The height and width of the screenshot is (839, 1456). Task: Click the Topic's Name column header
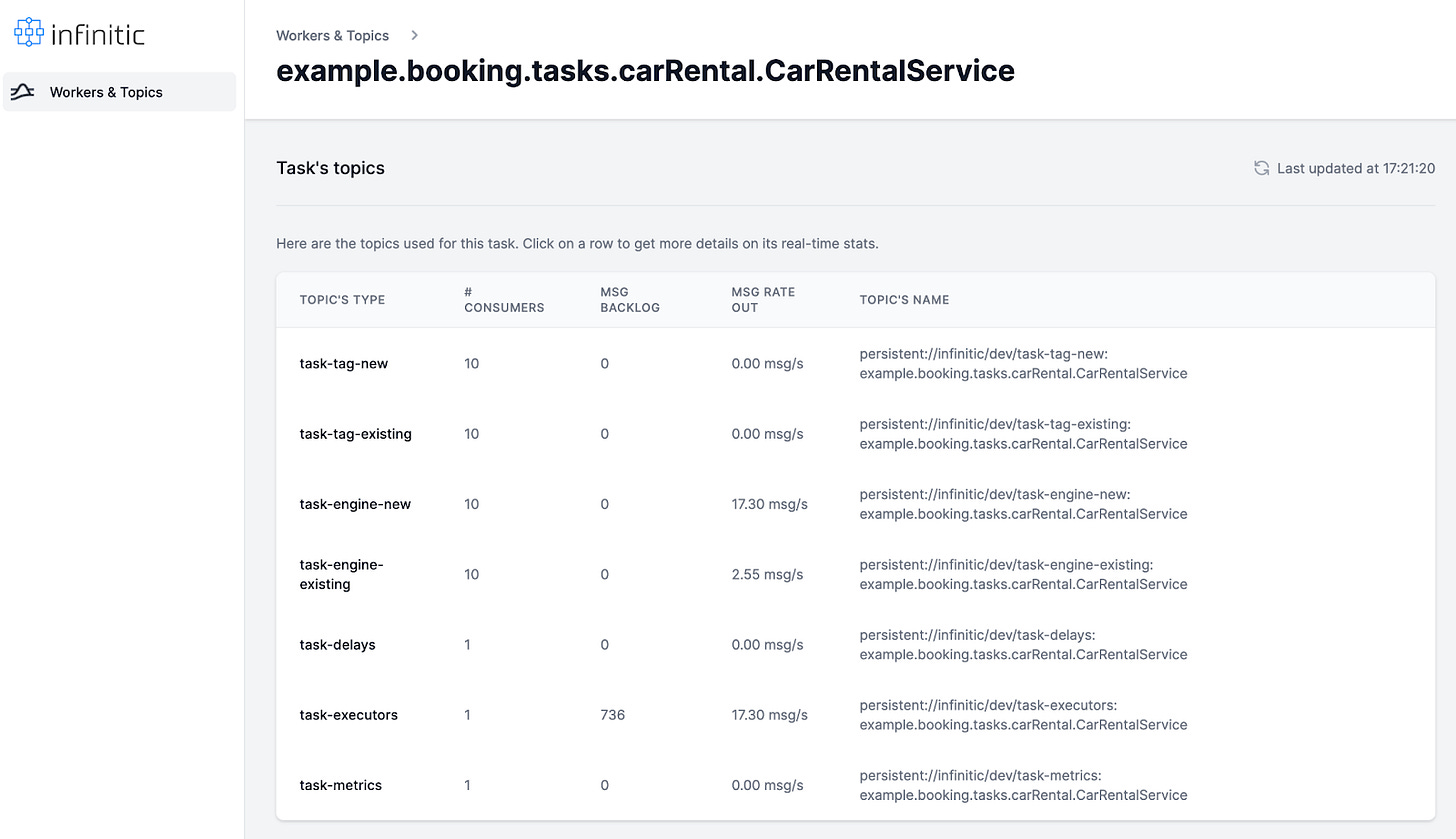tap(904, 300)
